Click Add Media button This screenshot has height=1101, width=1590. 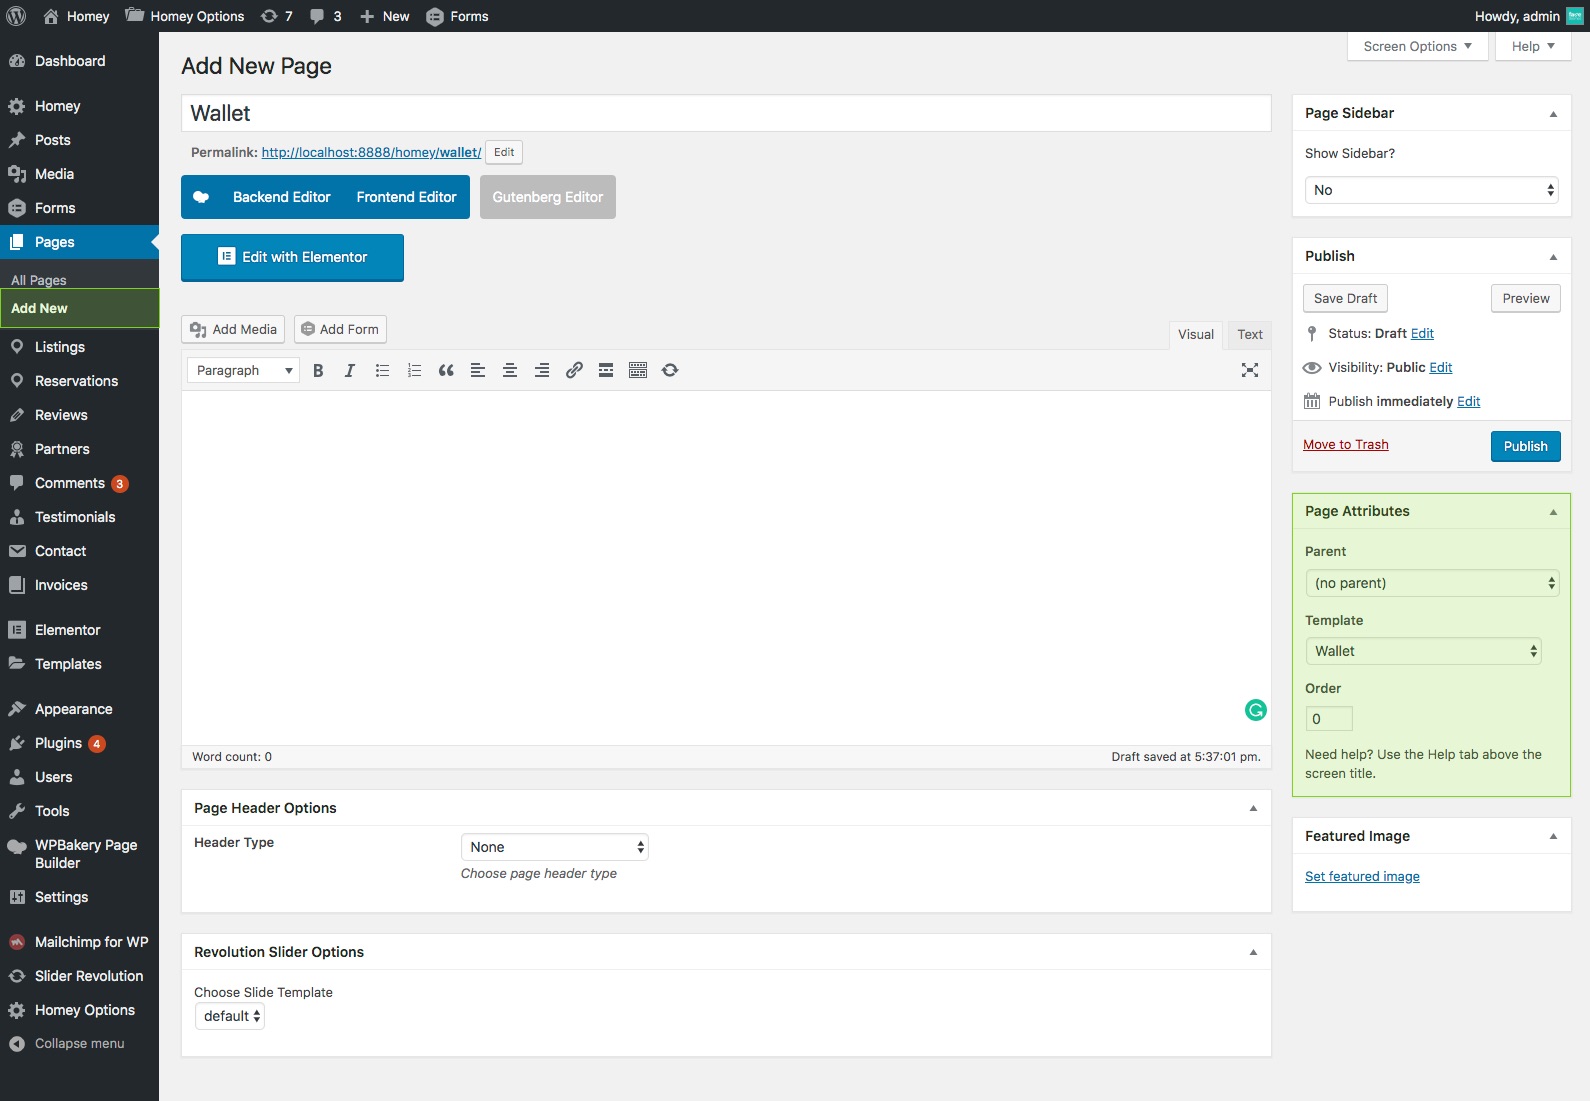point(233,329)
